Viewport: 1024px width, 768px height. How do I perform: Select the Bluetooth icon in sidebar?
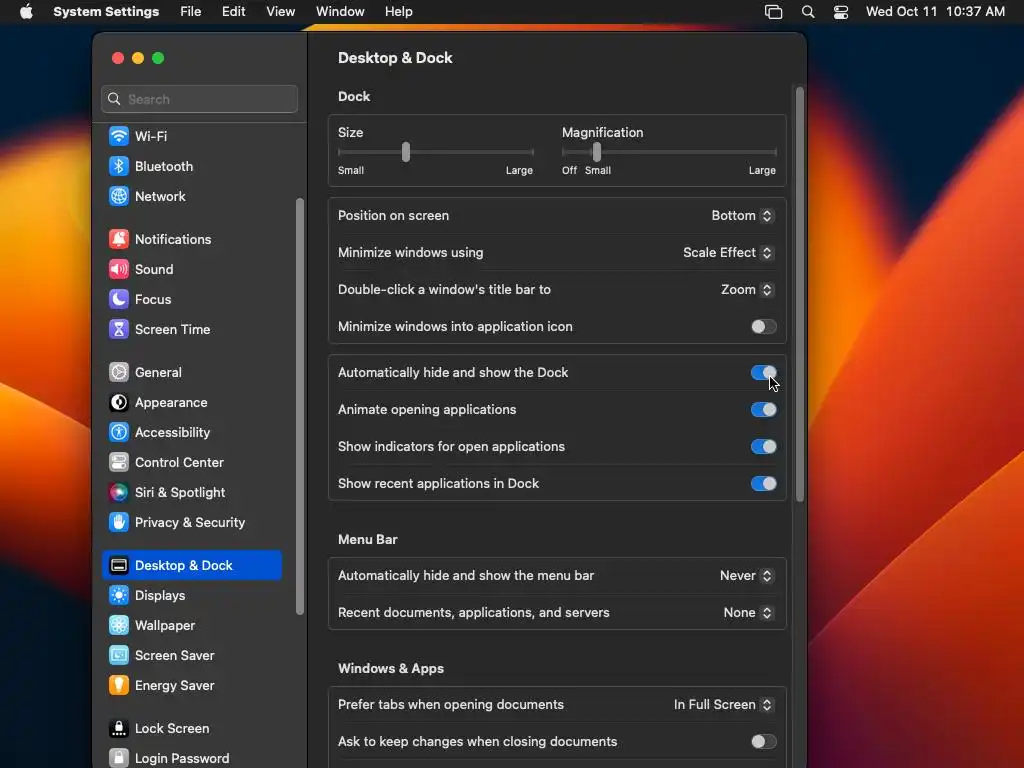click(x=118, y=166)
